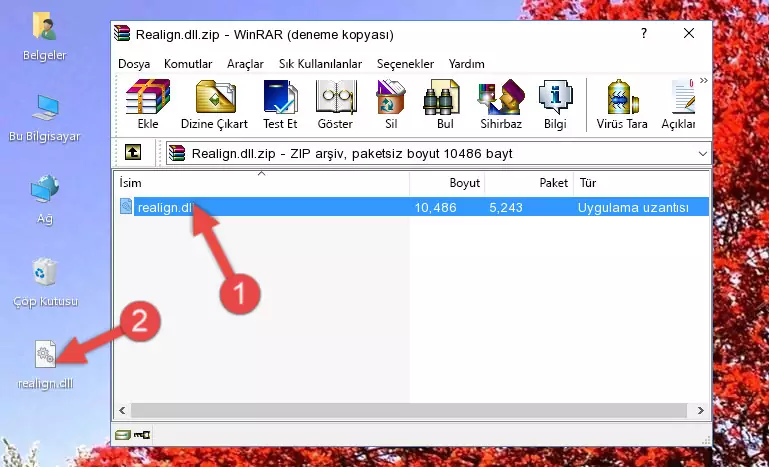769x467 pixels.
Task: Open the Sık Kullanılanlar menu
Action: 320,64
